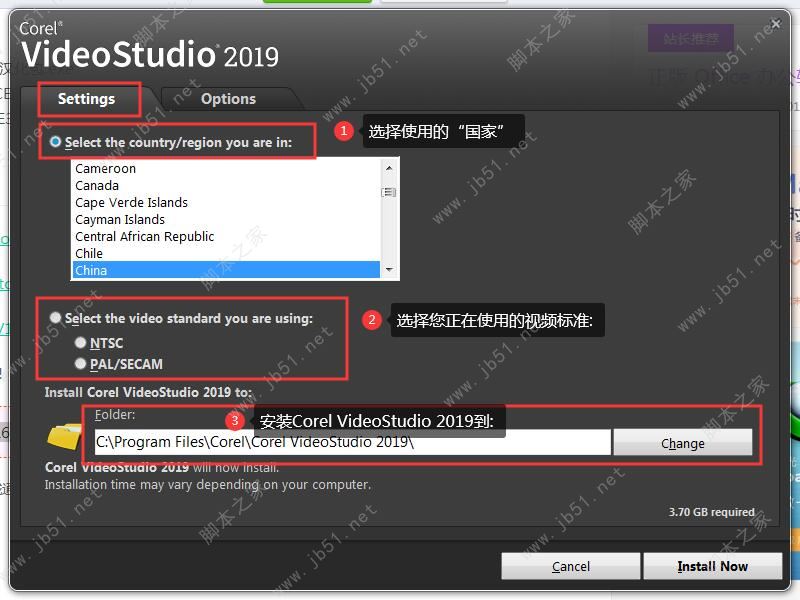Select Chile in the country list
The height and width of the screenshot is (600, 800).
(226, 253)
